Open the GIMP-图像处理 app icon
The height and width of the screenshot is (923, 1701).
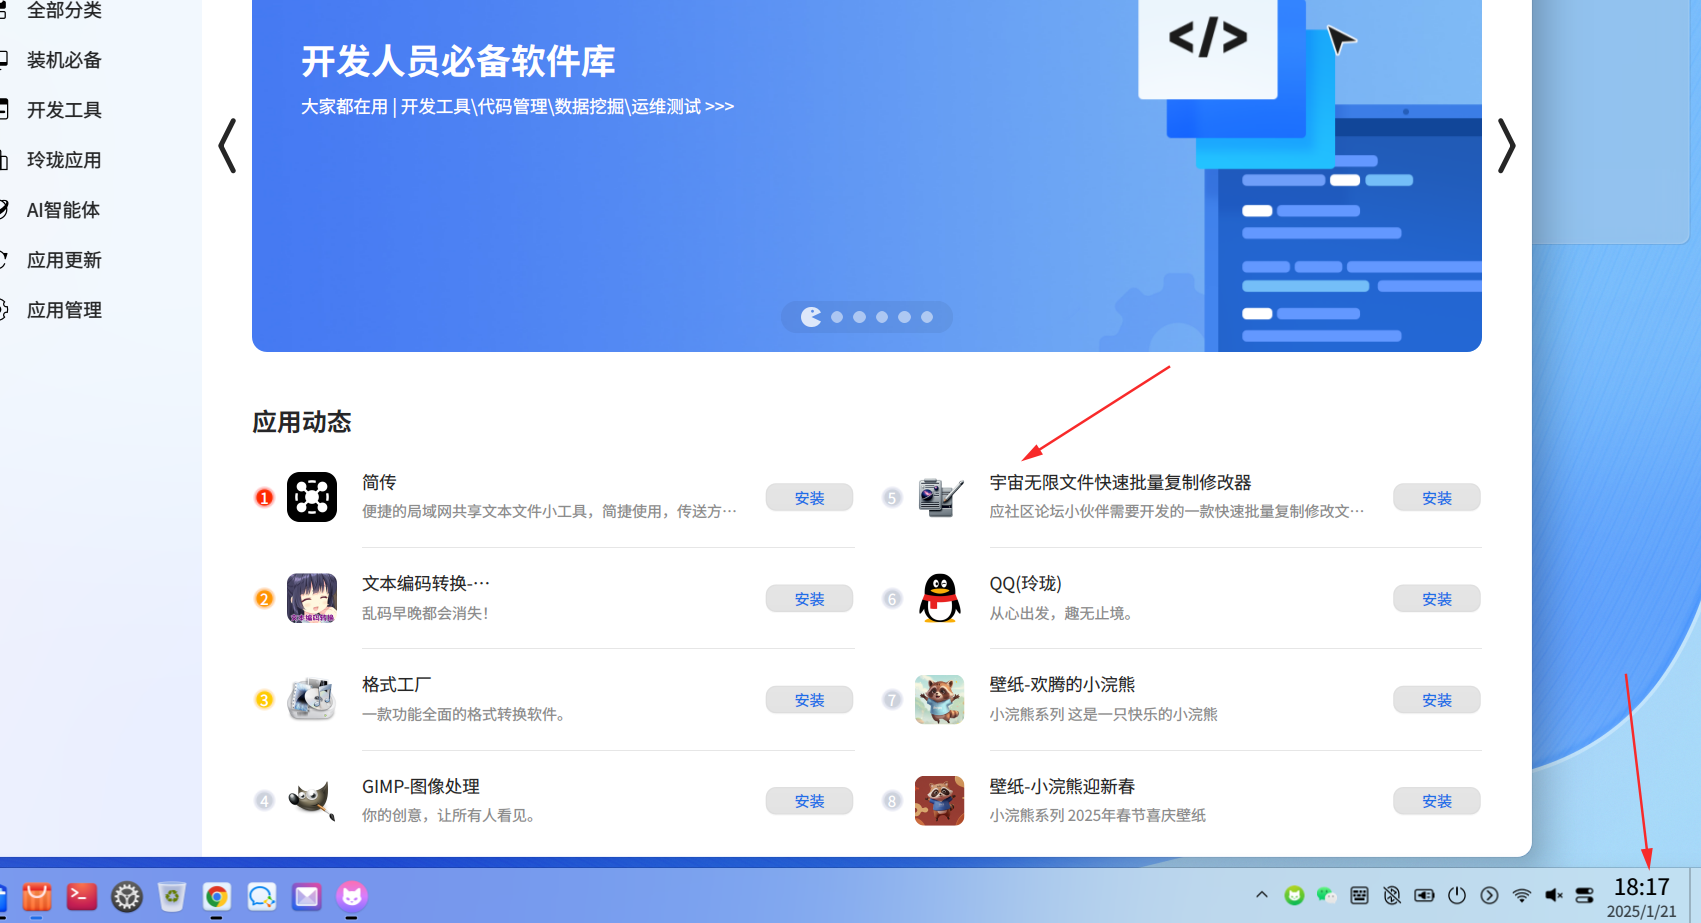[312, 800]
